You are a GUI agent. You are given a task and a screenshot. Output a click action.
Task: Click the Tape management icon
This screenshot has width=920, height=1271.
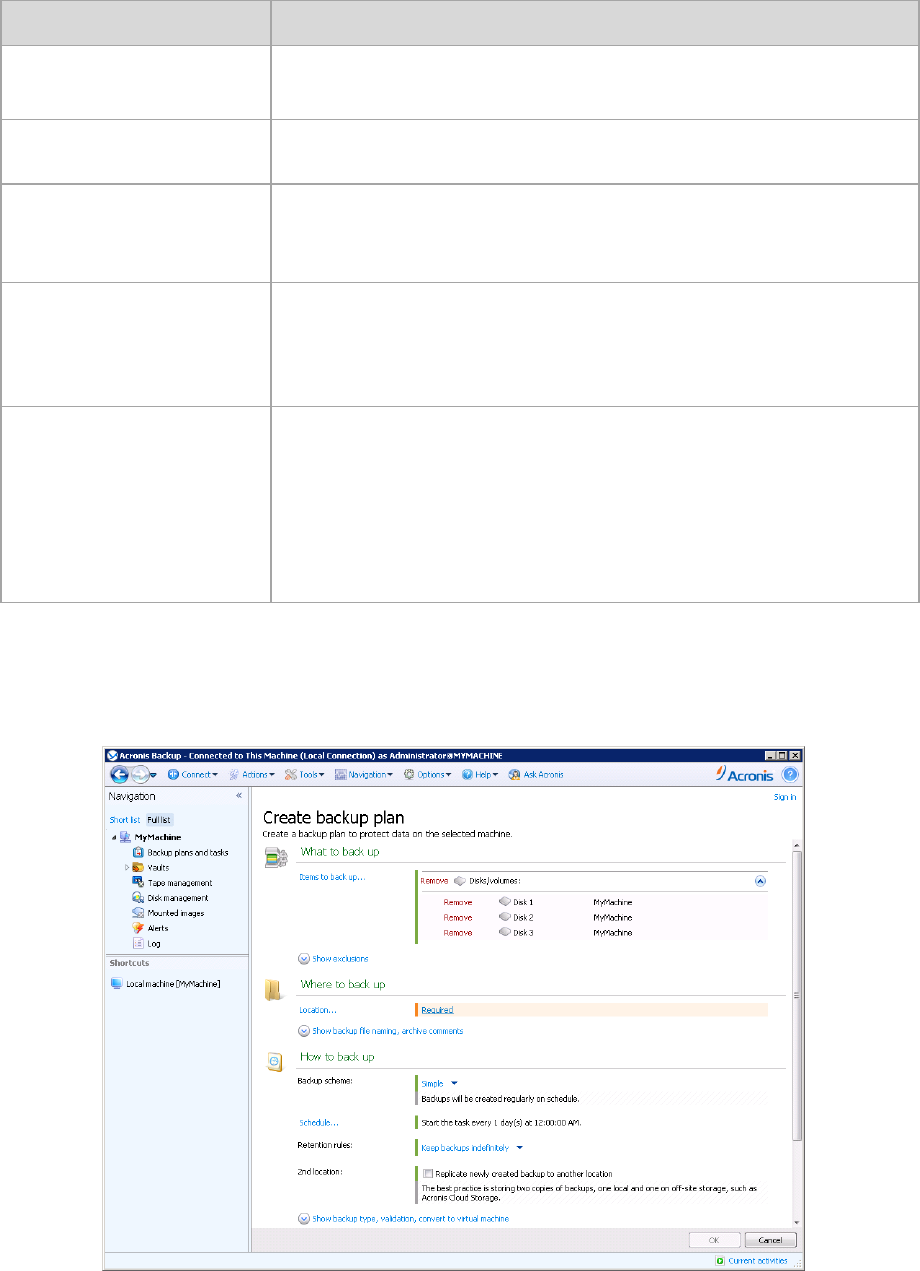tap(139, 883)
